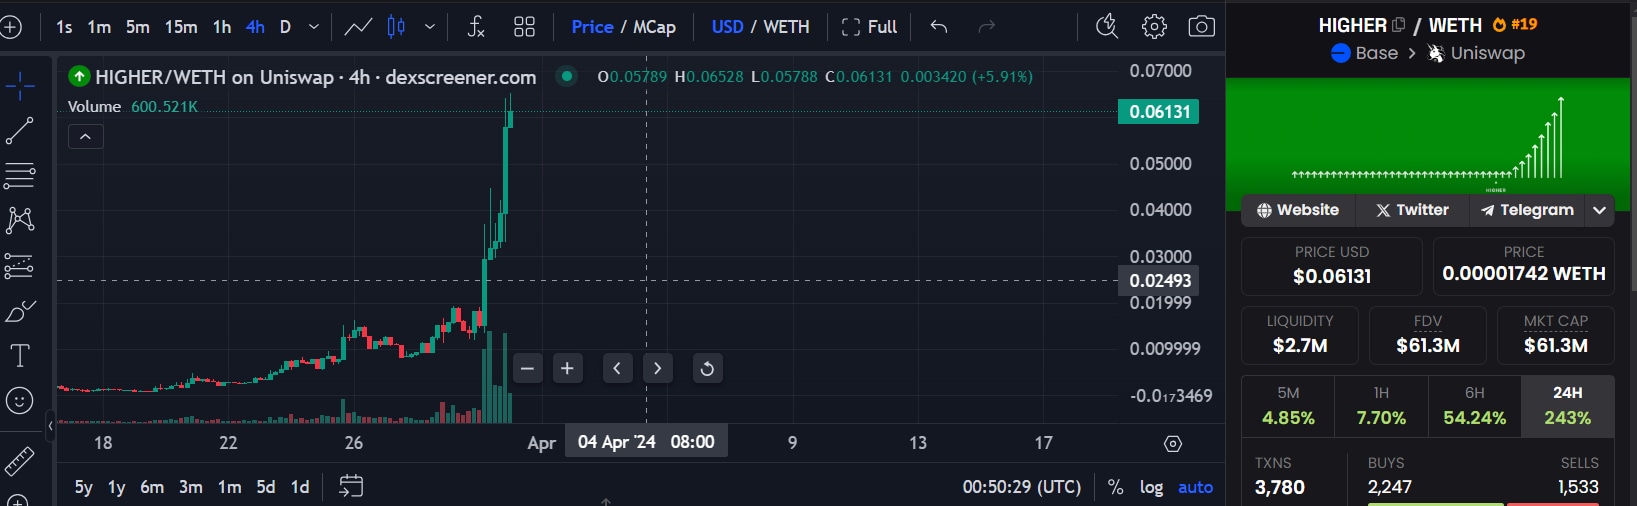Viewport: 1637px width, 506px height.
Task: Shift chart left with arrow button
Action: click(x=617, y=368)
